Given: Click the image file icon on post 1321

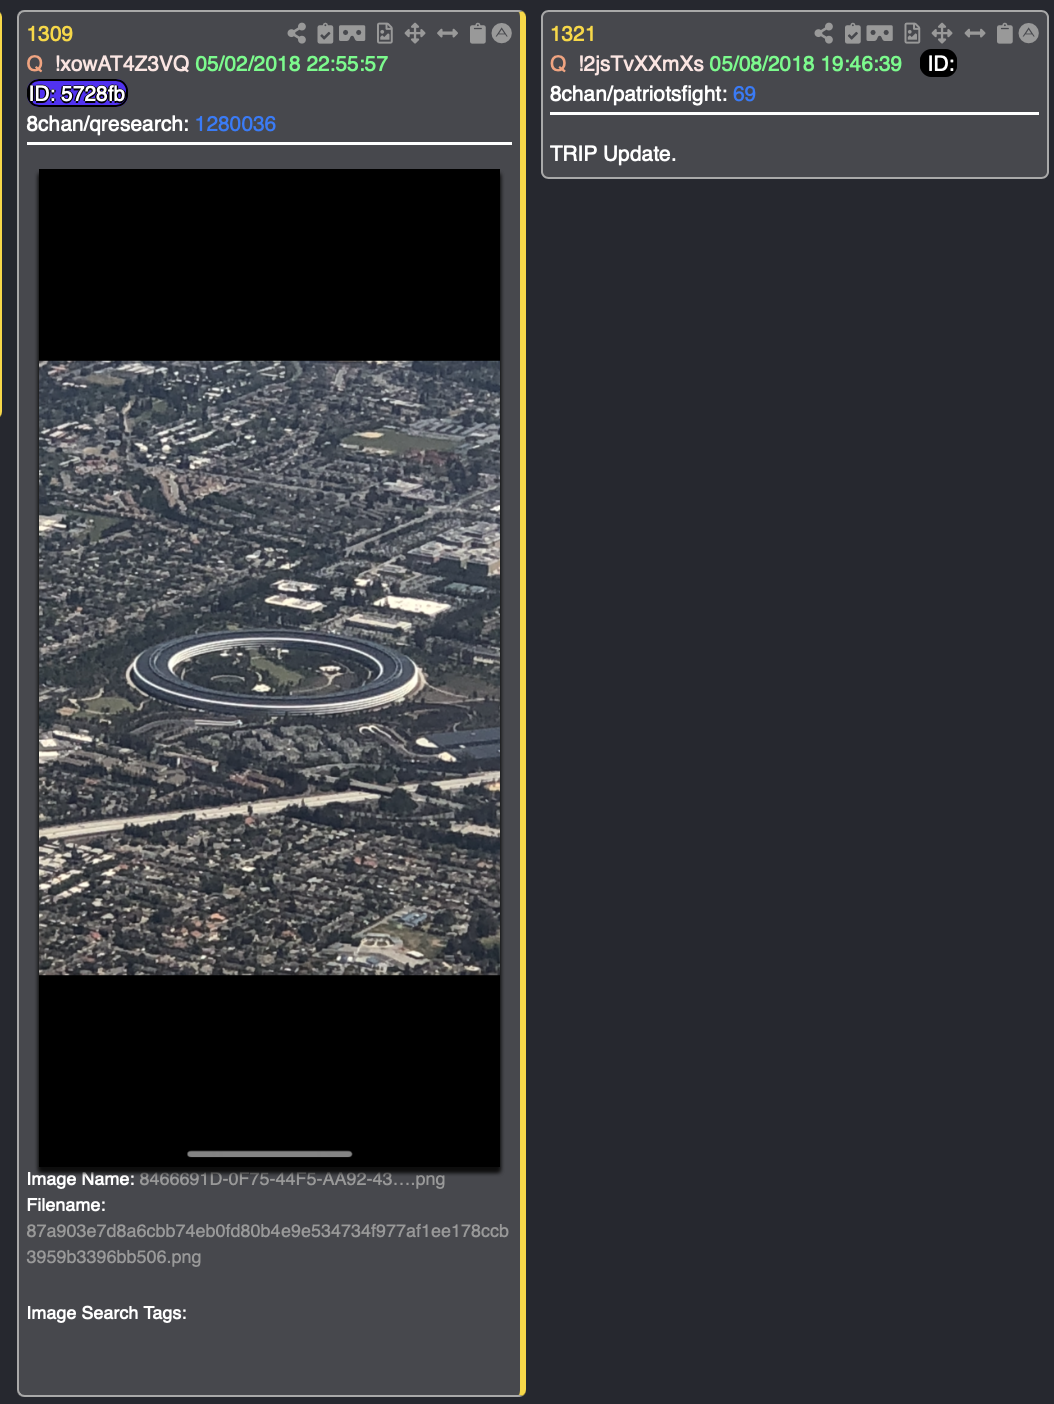Looking at the screenshot, I should tap(912, 34).
